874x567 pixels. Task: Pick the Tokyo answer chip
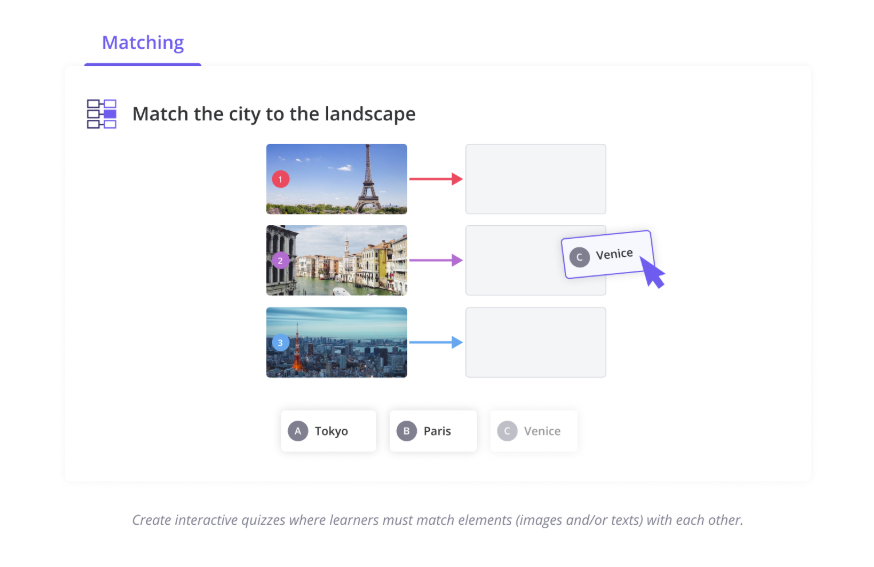[328, 431]
